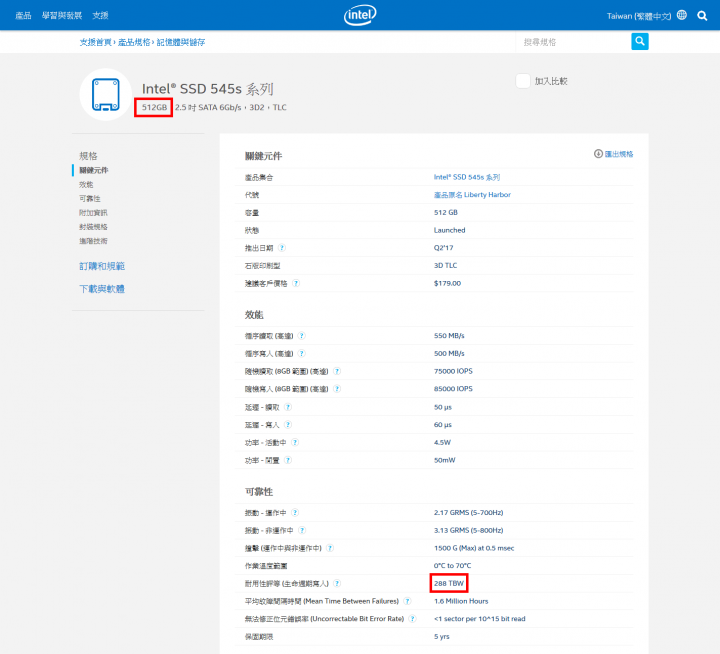Click the header magnifier search icon
This screenshot has height=654, width=720.
[x=702, y=16]
